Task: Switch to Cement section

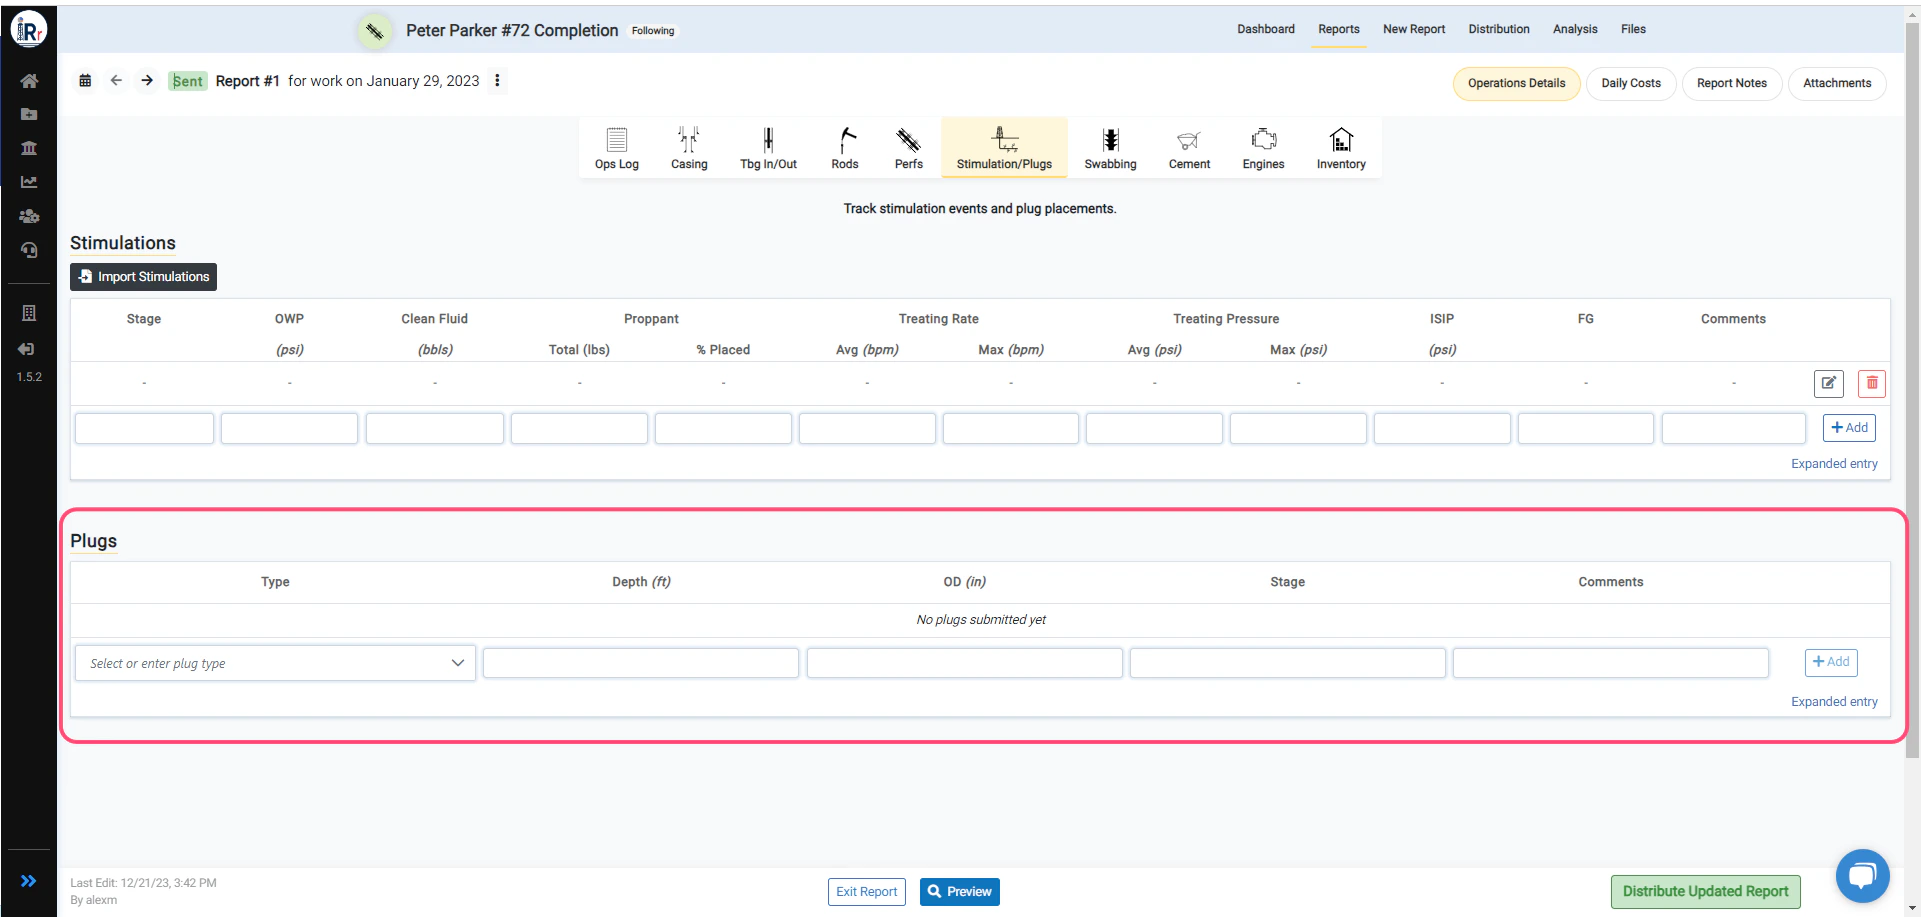Action: point(1189,148)
